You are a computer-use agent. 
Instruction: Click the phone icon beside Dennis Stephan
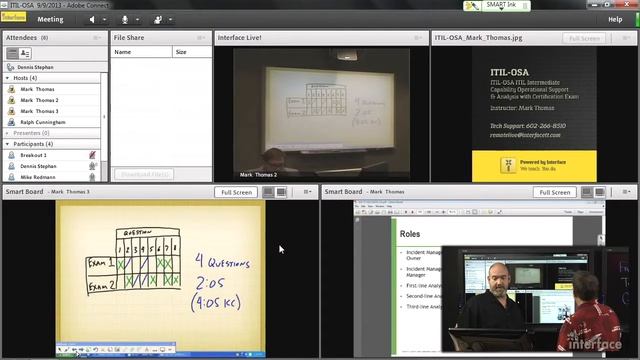pyautogui.click(x=11, y=67)
